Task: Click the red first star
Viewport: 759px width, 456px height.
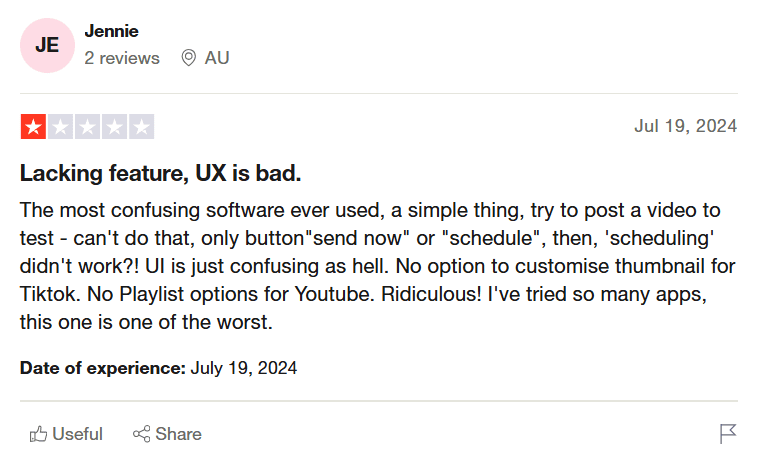Action: coord(33,127)
